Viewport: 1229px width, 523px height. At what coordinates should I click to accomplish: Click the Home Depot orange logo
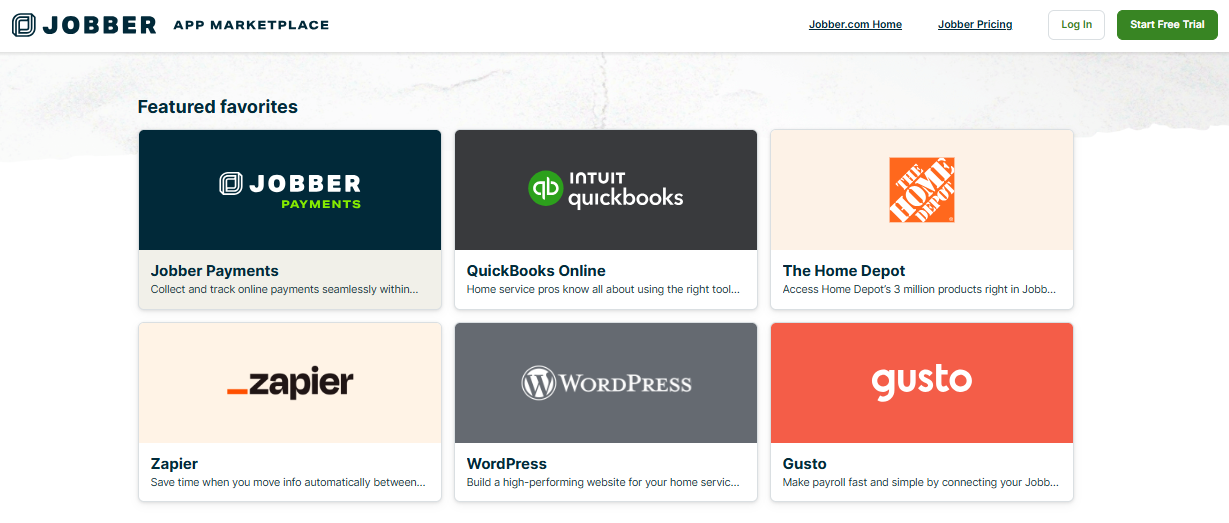tap(922, 190)
